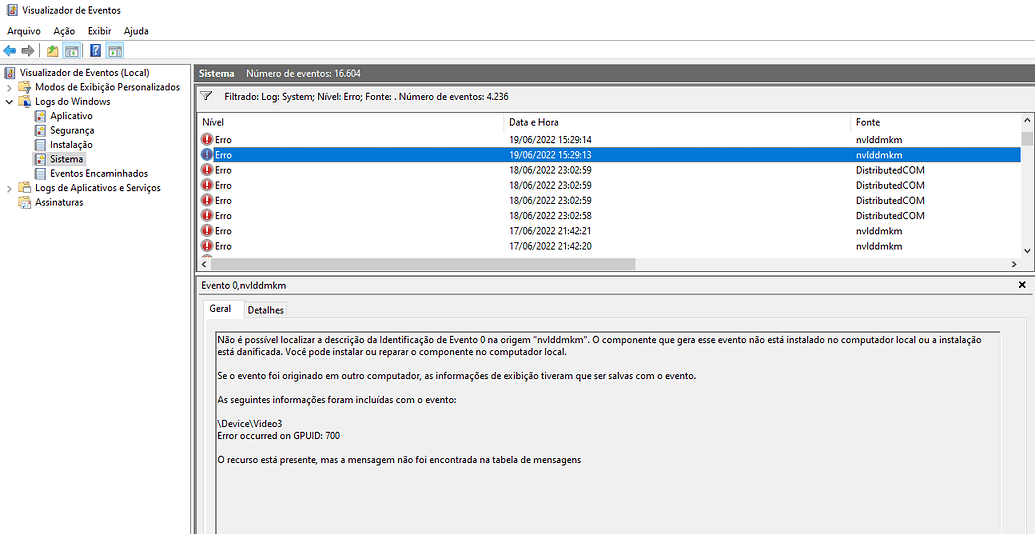Image resolution: width=1035 pixels, height=534 pixels.
Task: Select Modos de Exibição Personalizados in the tree
Action: point(107,87)
